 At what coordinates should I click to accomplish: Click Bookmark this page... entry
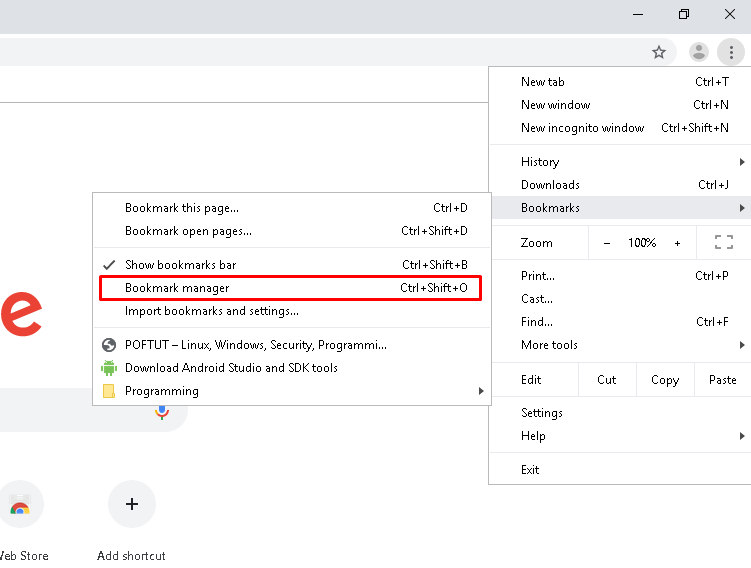pyautogui.click(x=292, y=208)
